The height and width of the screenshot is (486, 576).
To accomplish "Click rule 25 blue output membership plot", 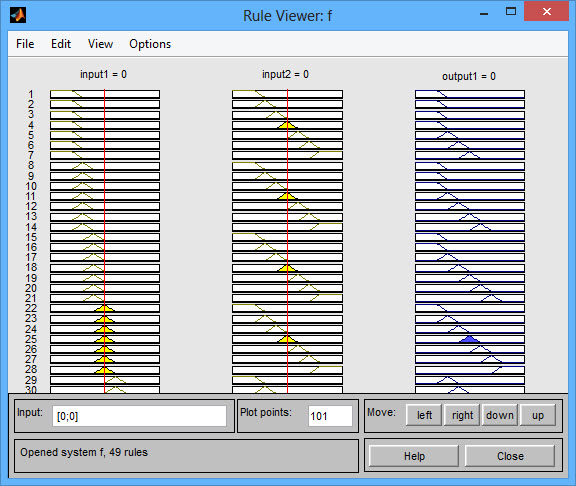I will coord(470,339).
